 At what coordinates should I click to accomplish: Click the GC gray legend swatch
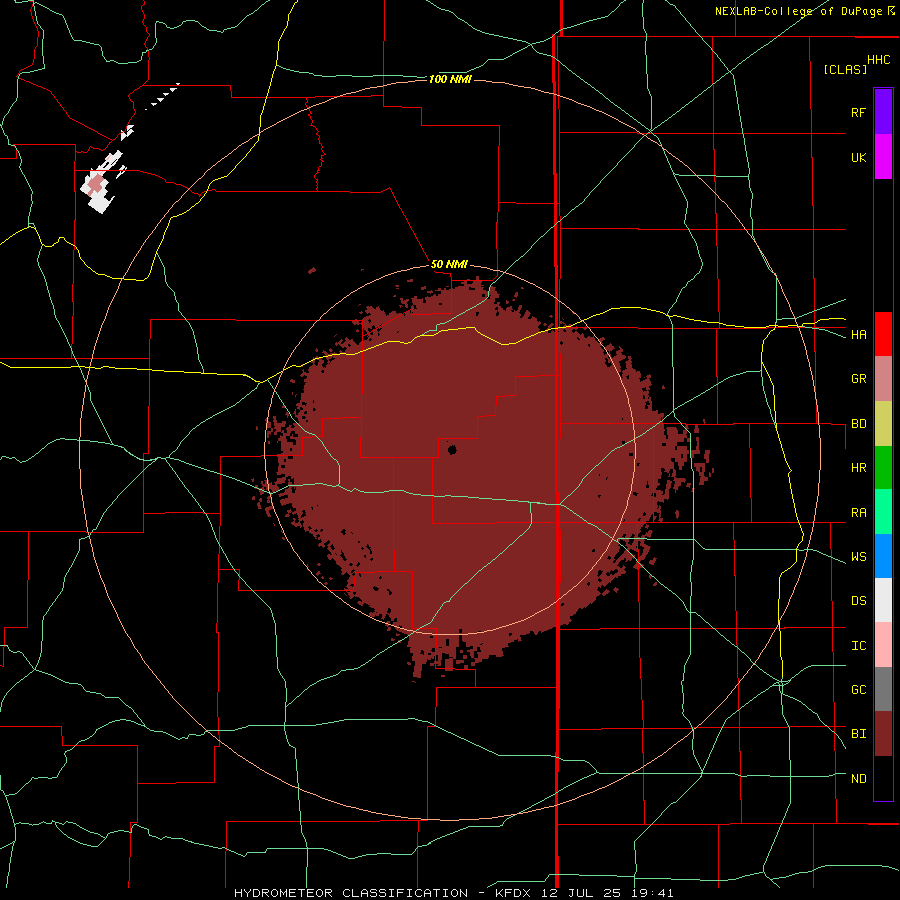(x=883, y=689)
